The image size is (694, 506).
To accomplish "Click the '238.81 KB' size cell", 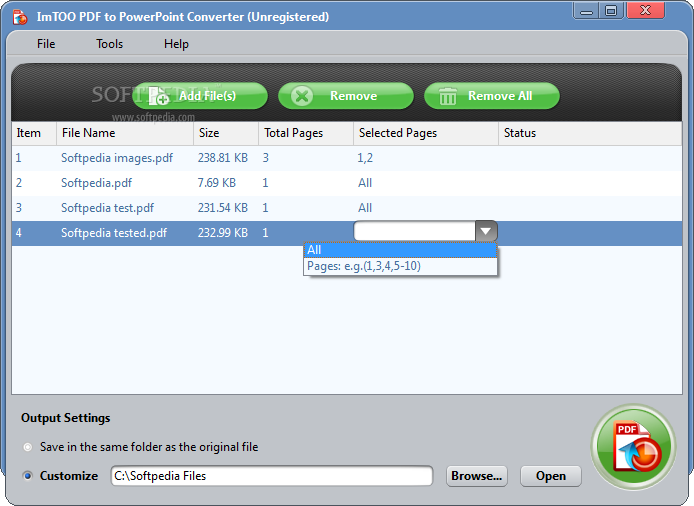I will [223, 158].
